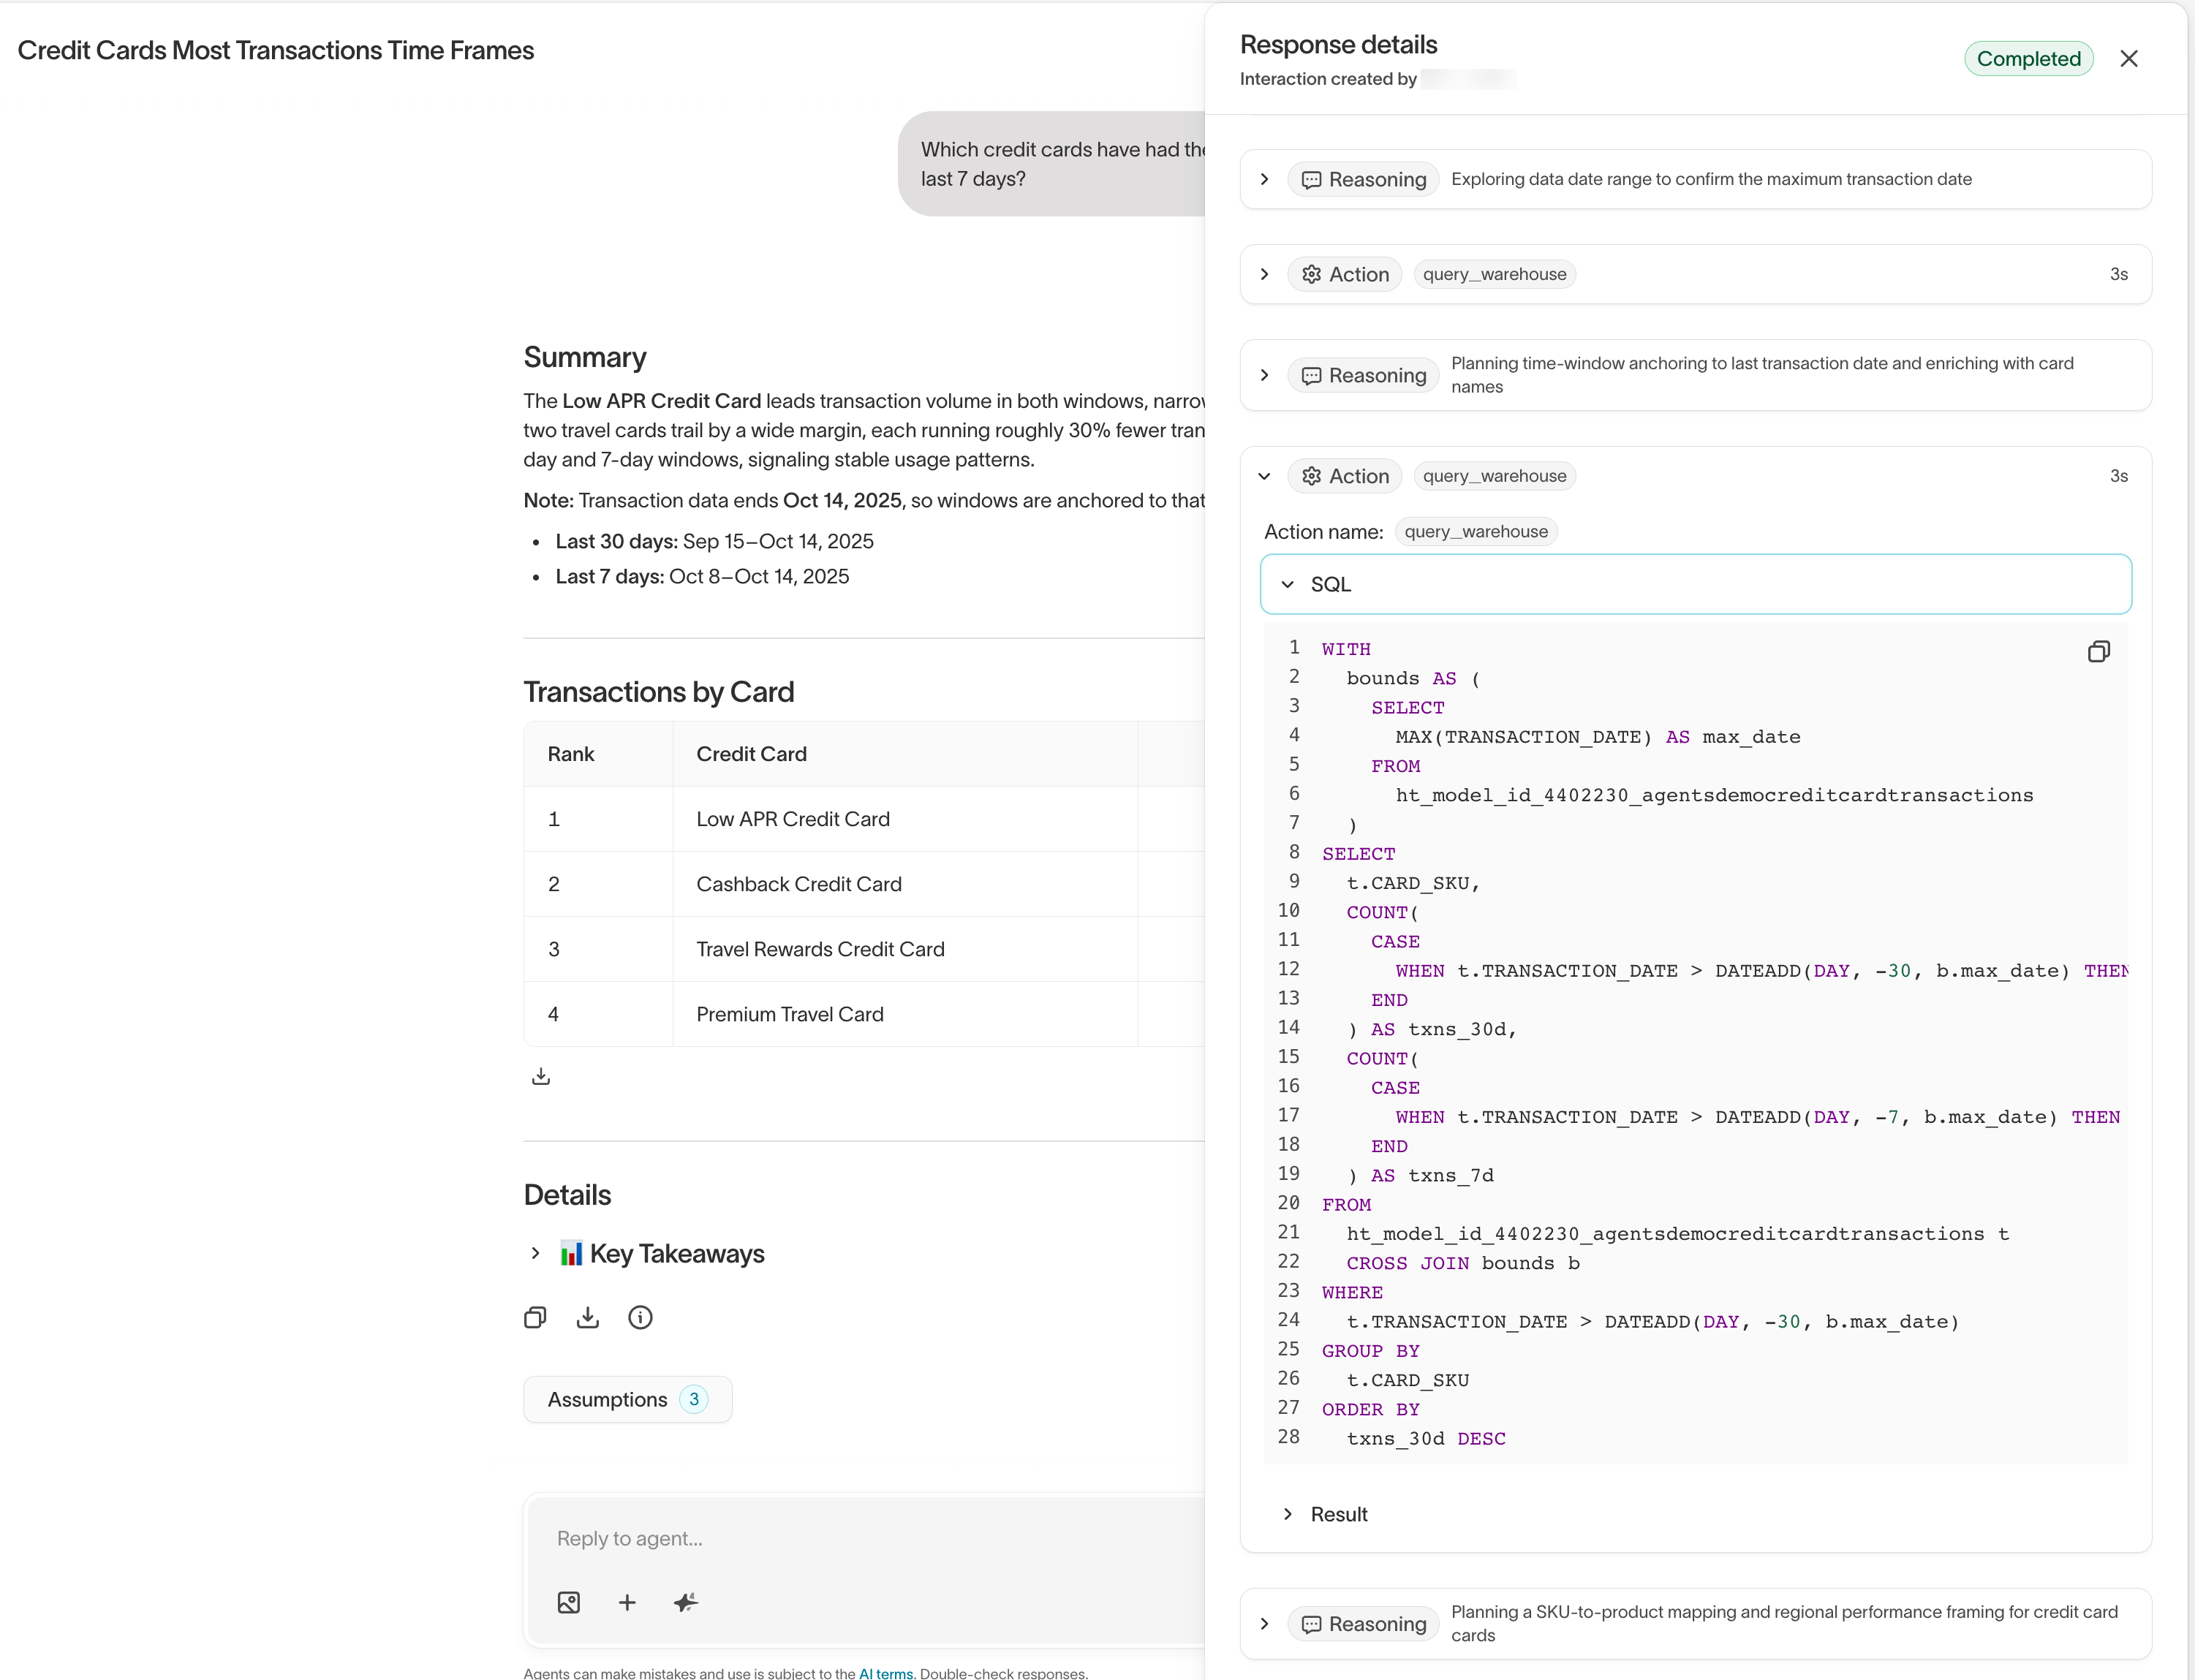Expand the 'SKU-to-product mapping' Reasoning step

point(1264,1623)
